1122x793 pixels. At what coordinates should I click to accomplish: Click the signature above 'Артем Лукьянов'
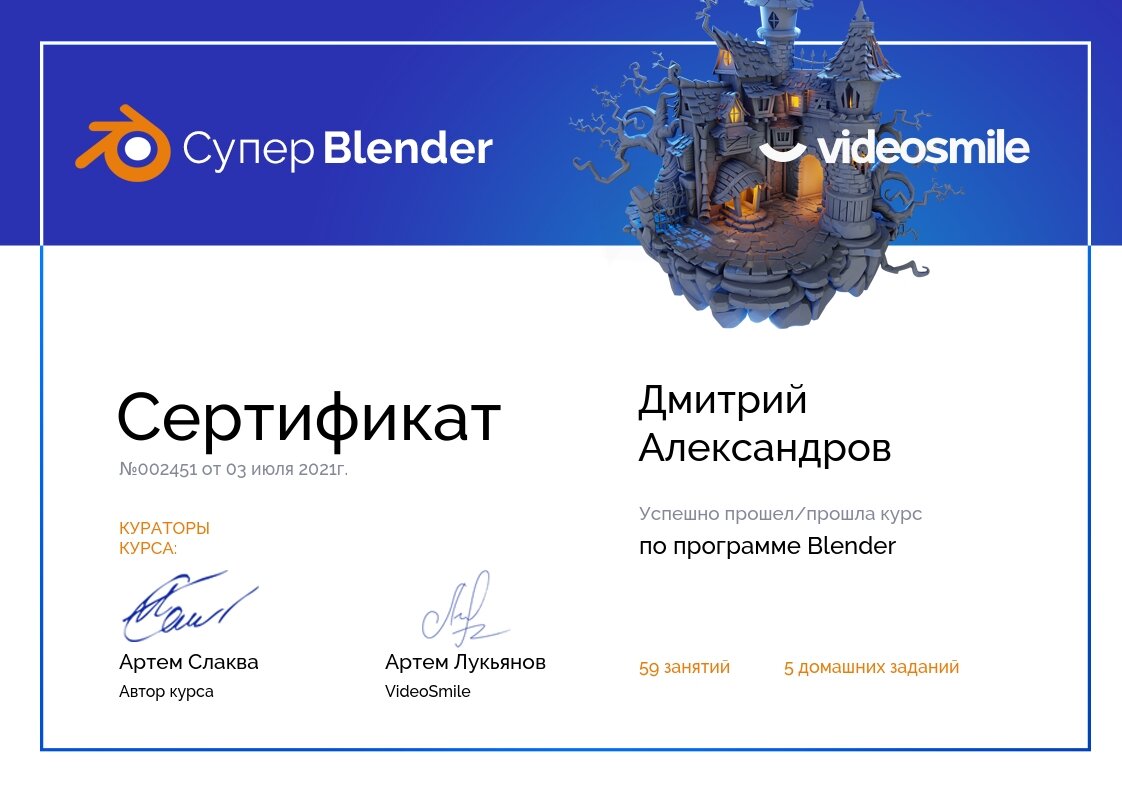[x=464, y=607]
